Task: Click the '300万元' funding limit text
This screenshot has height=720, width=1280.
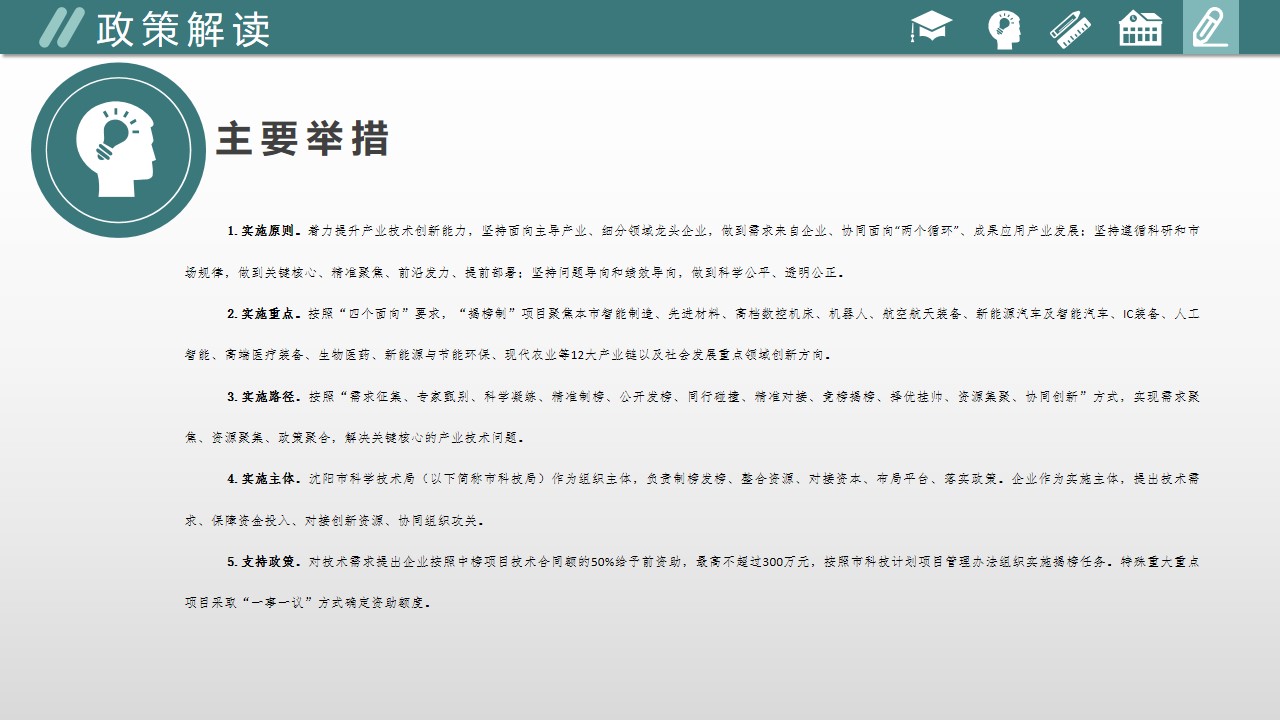Action: click(786, 562)
